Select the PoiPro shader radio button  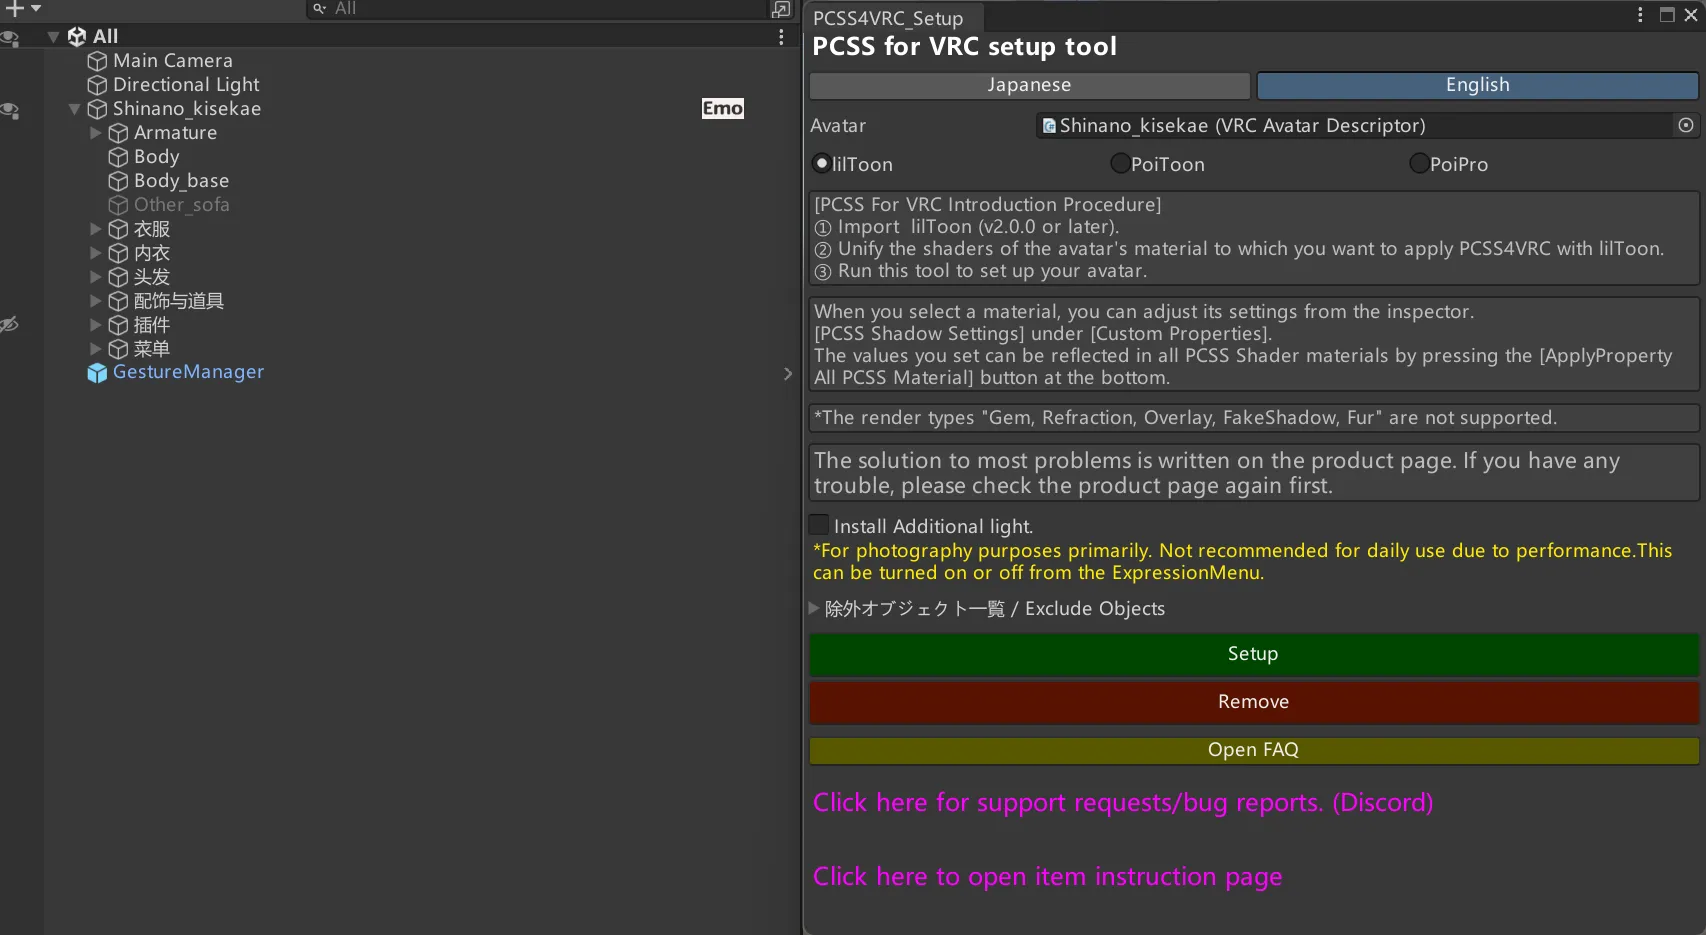(1419, 163)
